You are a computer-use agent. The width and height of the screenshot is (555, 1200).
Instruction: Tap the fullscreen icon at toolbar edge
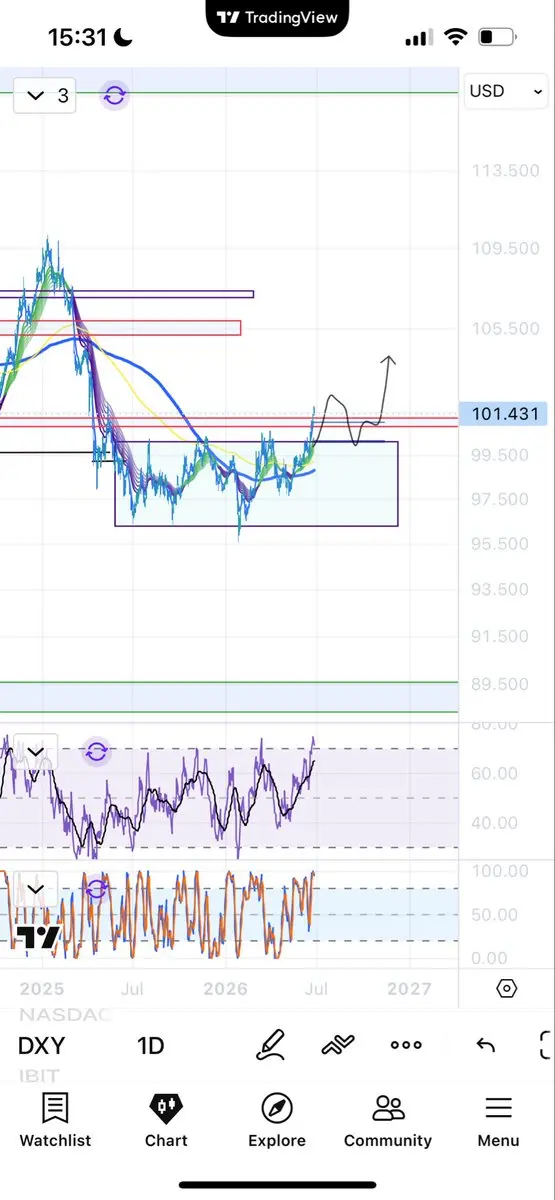[546, 1045]
